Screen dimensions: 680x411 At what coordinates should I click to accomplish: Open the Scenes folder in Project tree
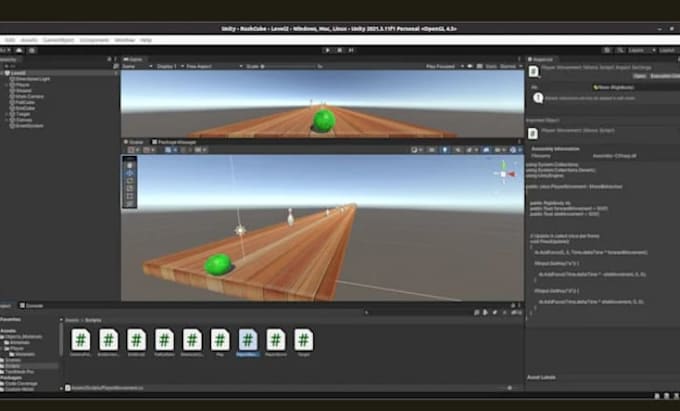coord(12,360)
